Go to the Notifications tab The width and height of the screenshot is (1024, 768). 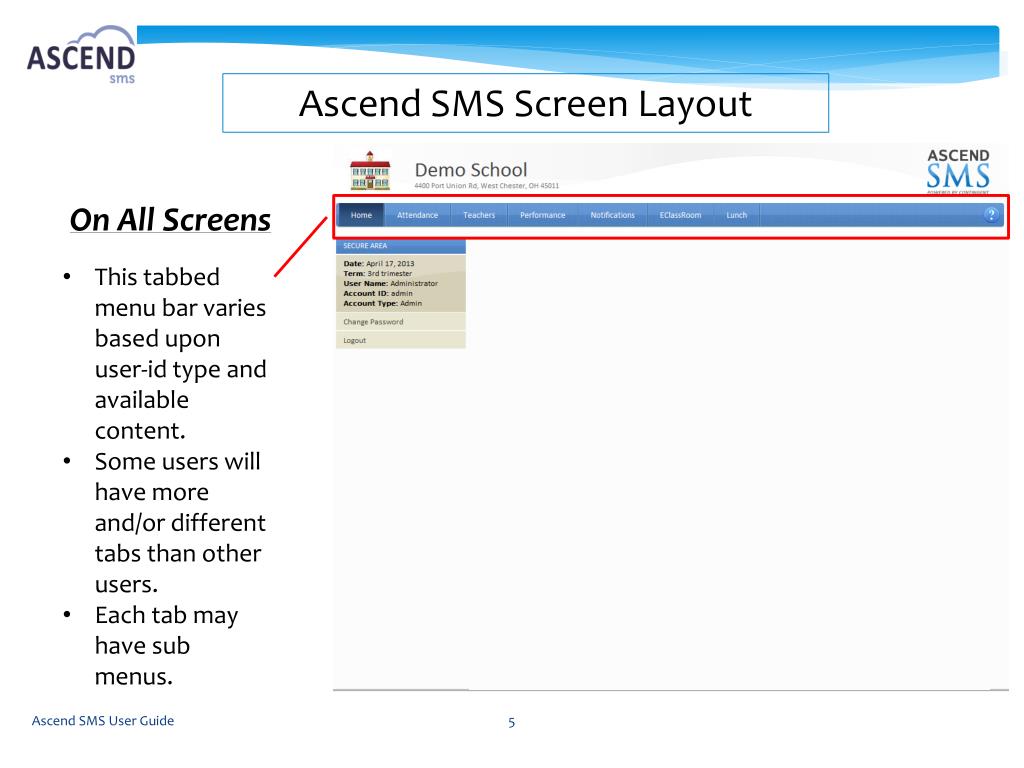click(x=612, y=215)
